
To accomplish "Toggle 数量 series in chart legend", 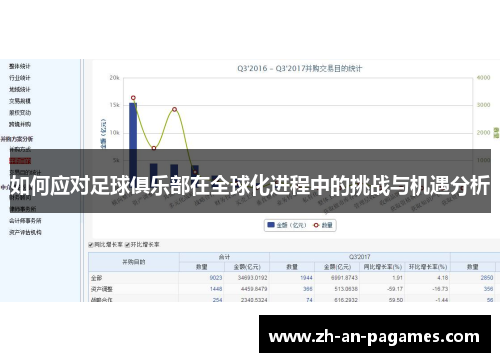I will pyautogui.click(x=323, y=225).
